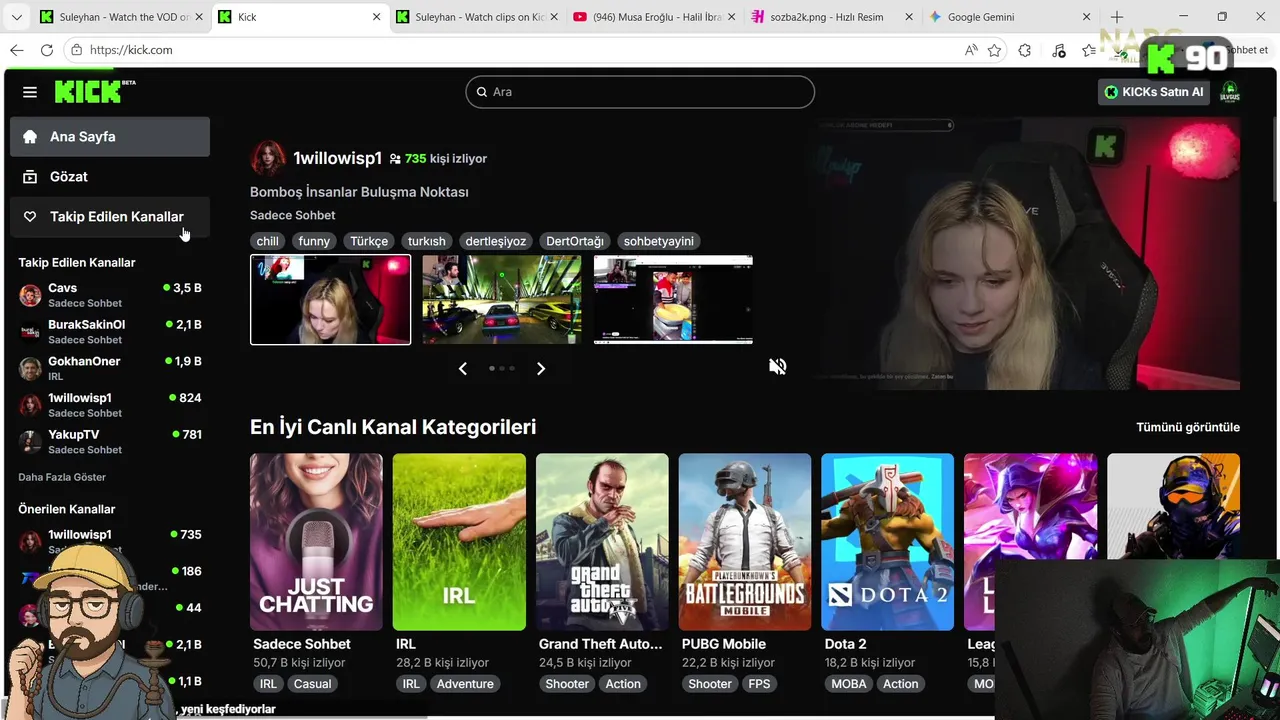Toggle the read aloud icon in address bar
Viewport: 1280px width, 720px height.
971,50
